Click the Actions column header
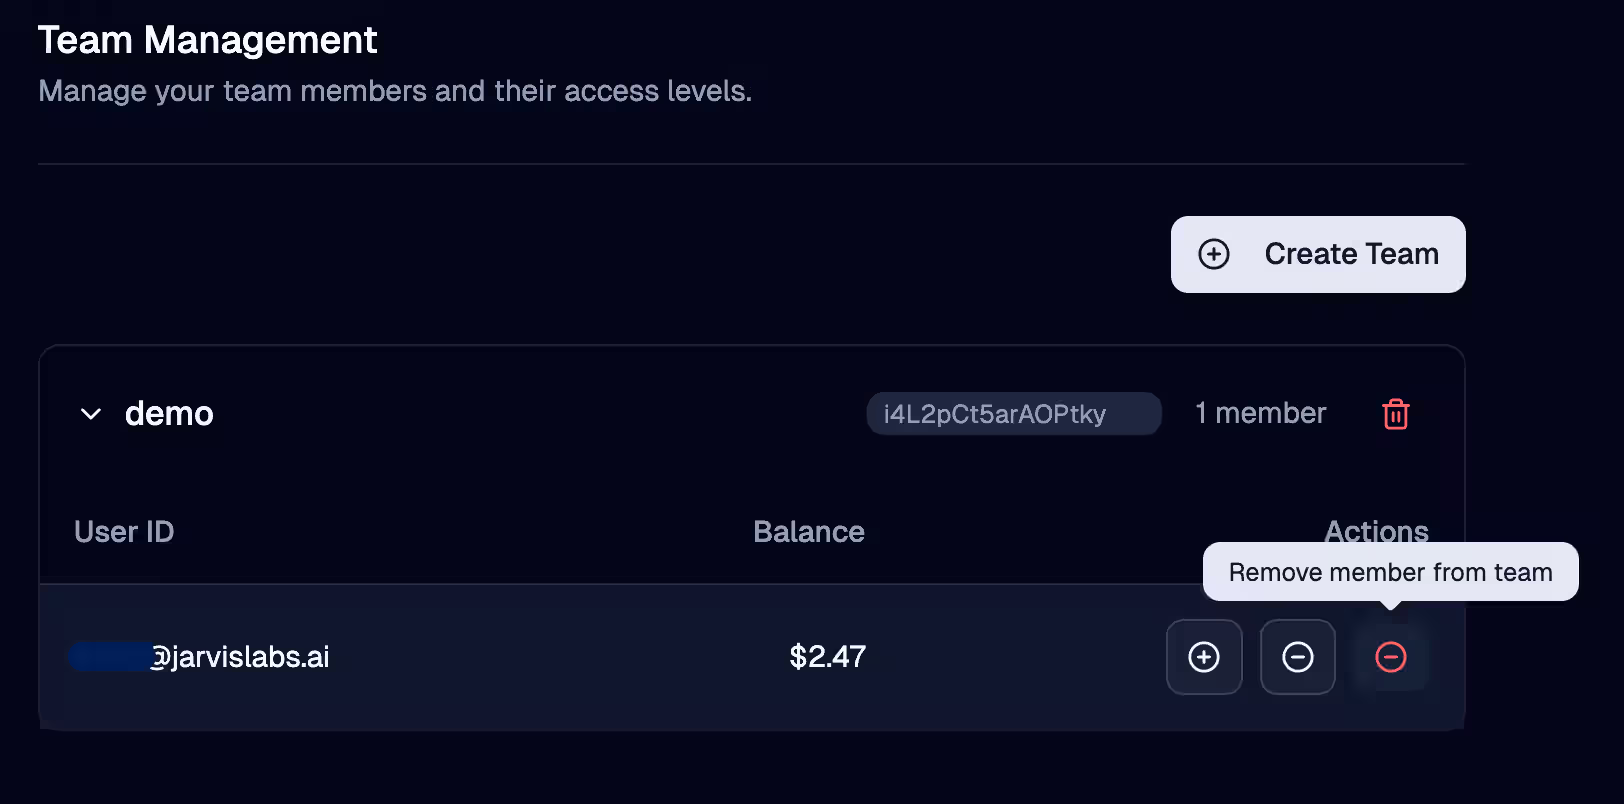Screen dimensions: 1624x804 pos(1377,529)
